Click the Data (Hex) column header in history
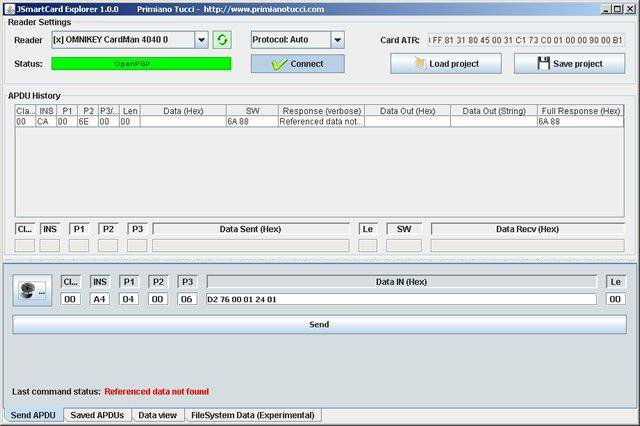This screenshot has width=640, height=426. [x=183, y=111]
